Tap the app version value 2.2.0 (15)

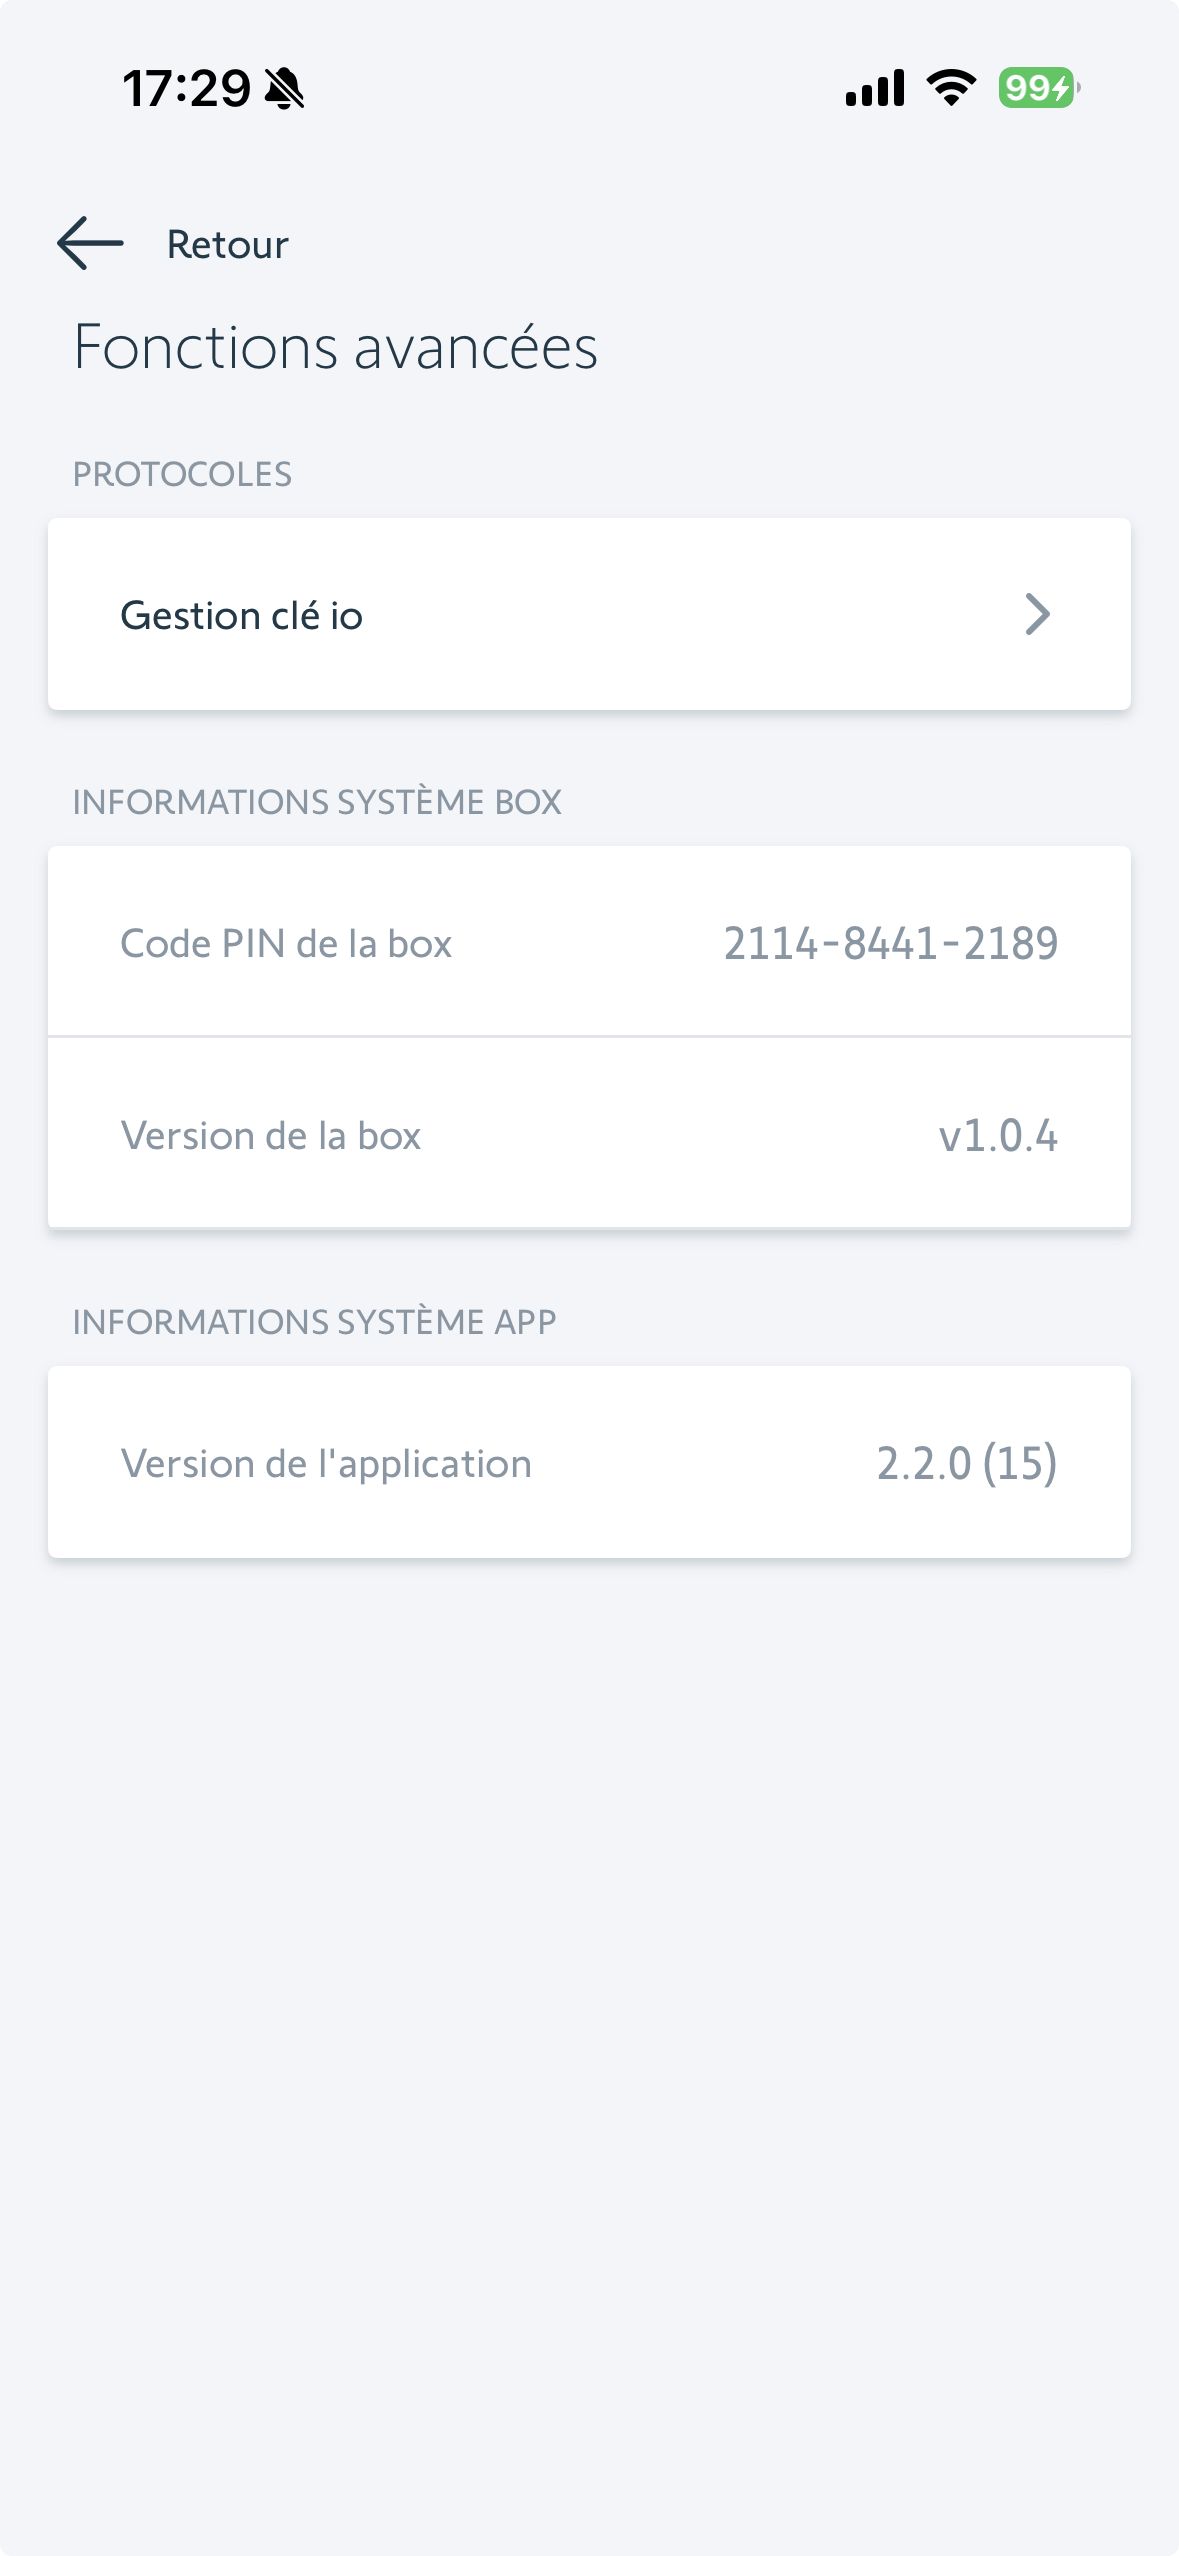(x=966, y=1463)
